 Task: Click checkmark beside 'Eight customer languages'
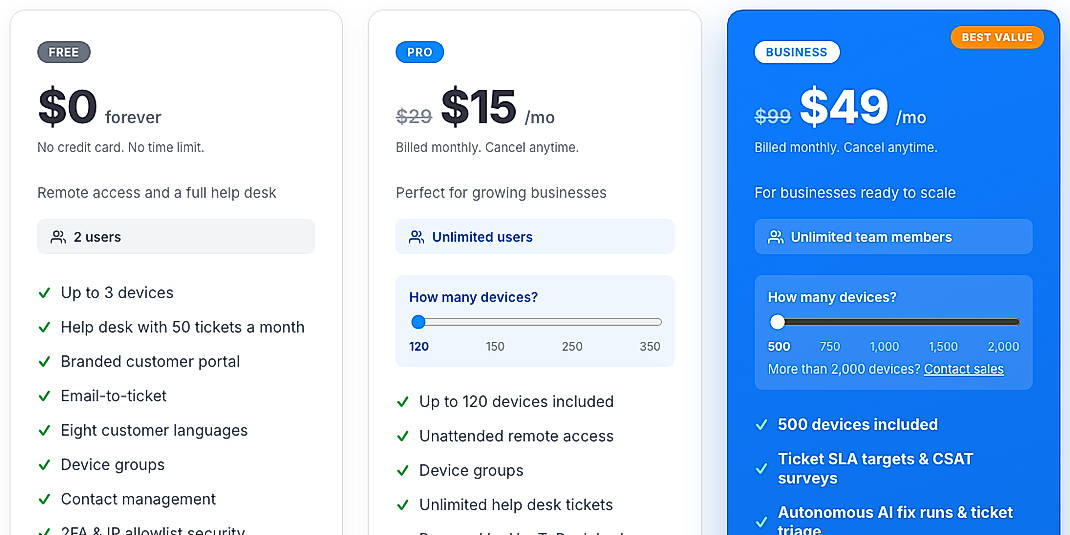coord(44,431)
